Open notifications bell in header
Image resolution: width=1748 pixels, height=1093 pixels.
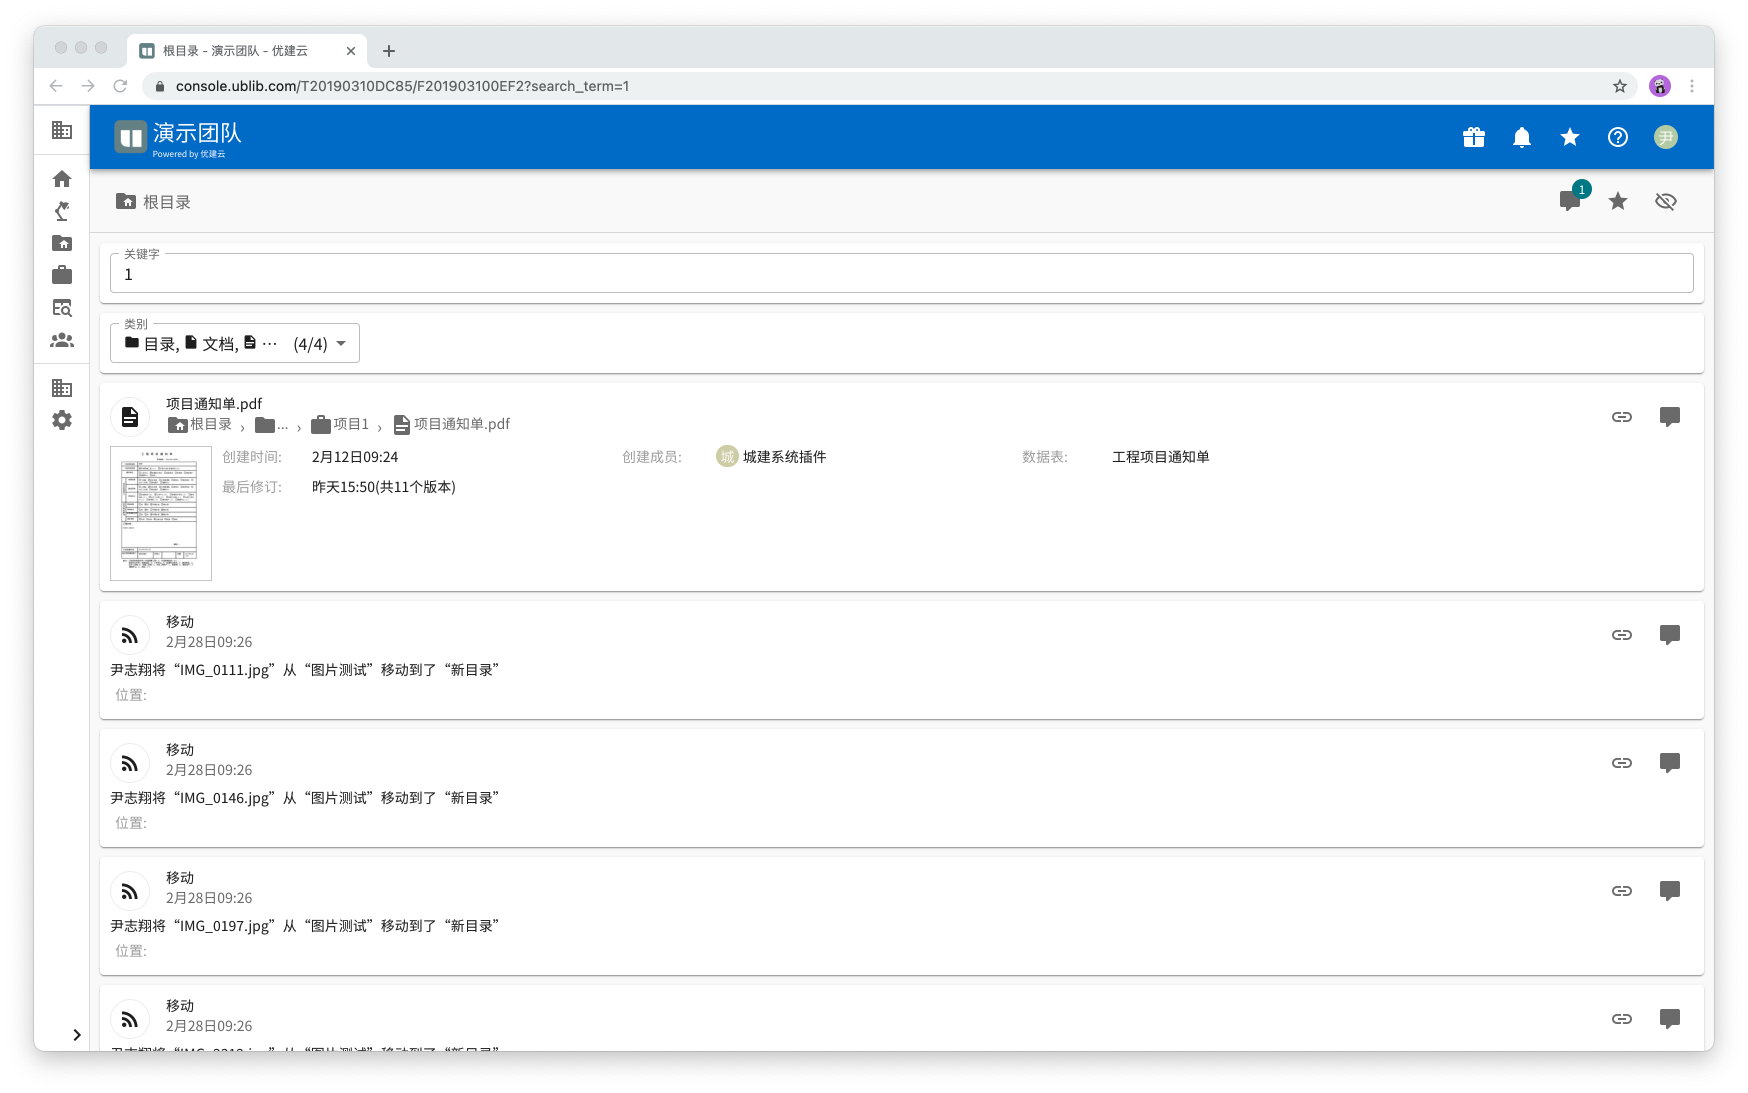pos(1521,138)
